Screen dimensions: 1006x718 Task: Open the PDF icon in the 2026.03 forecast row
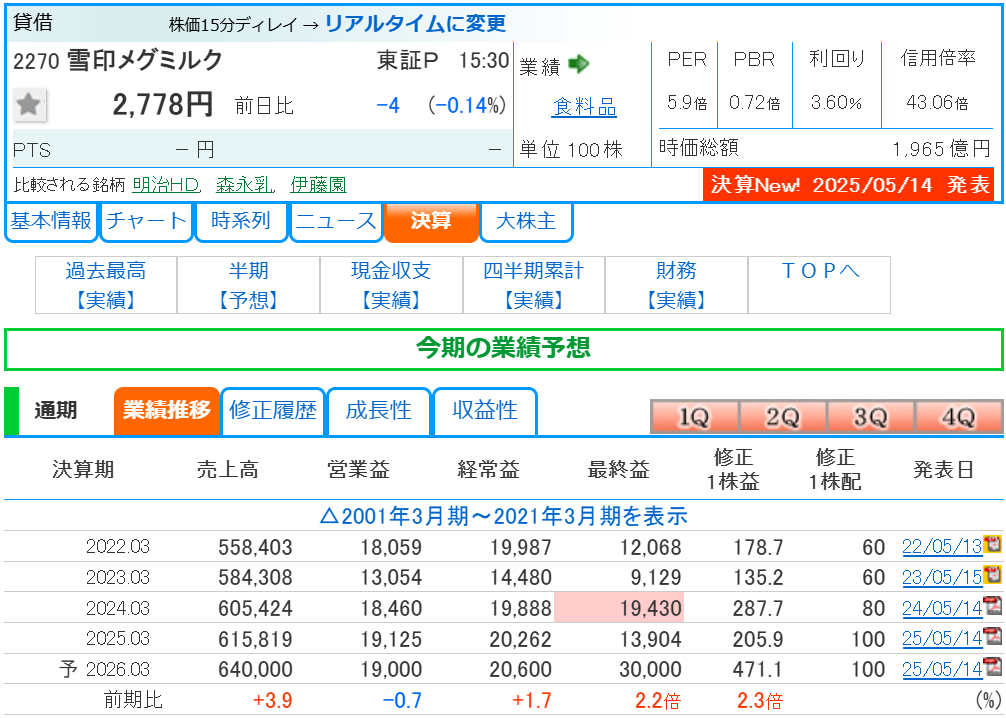(x=993, y=667)
